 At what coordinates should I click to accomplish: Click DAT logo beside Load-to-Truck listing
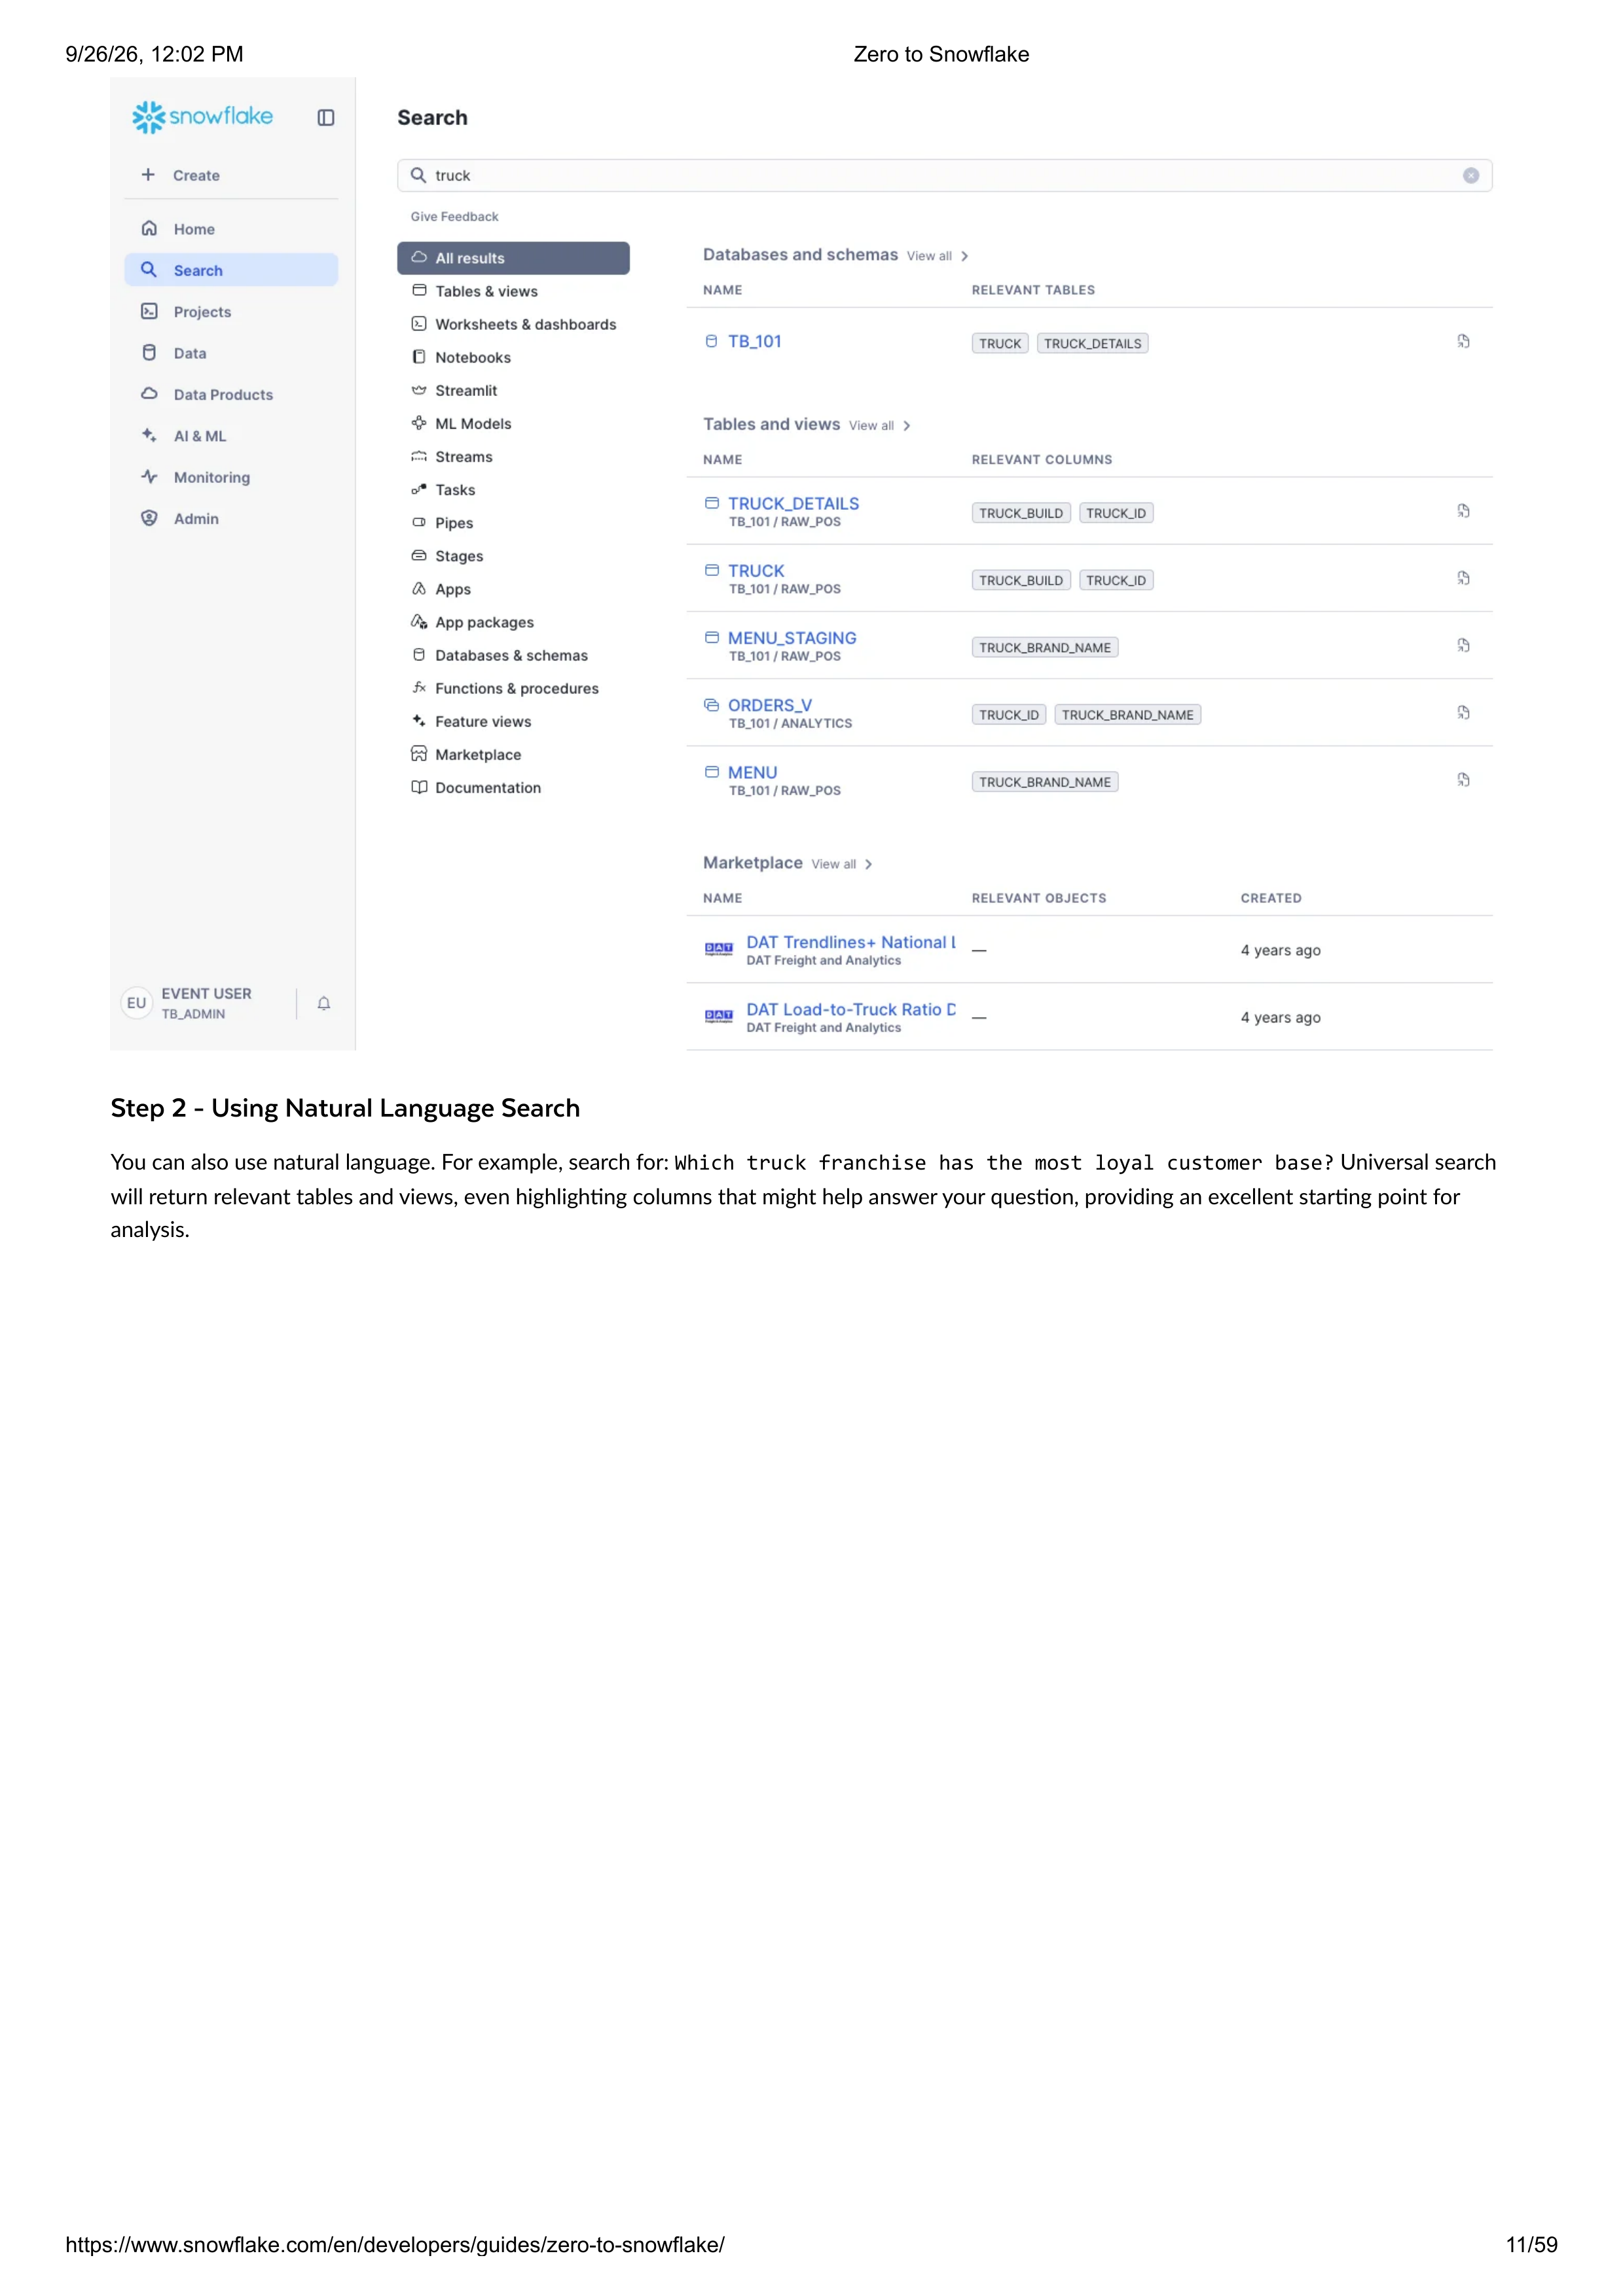tap(718, 1015)
